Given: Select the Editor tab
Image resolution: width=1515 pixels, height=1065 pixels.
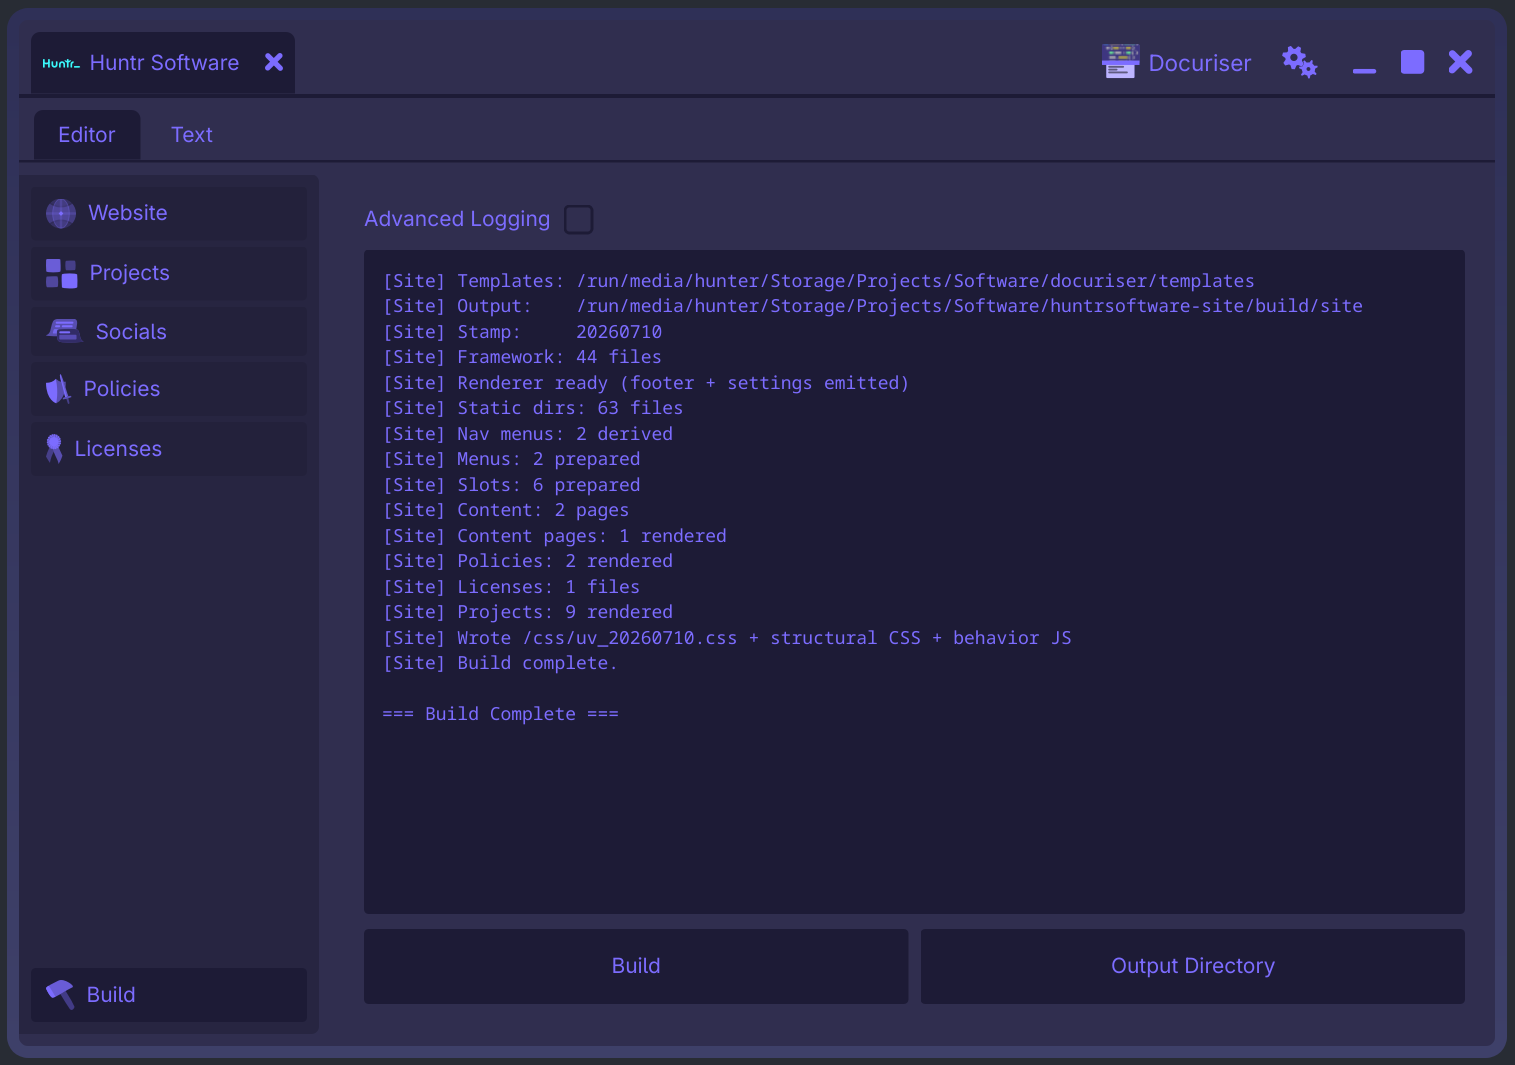Looking at the screenshot, I should [87, 135].
